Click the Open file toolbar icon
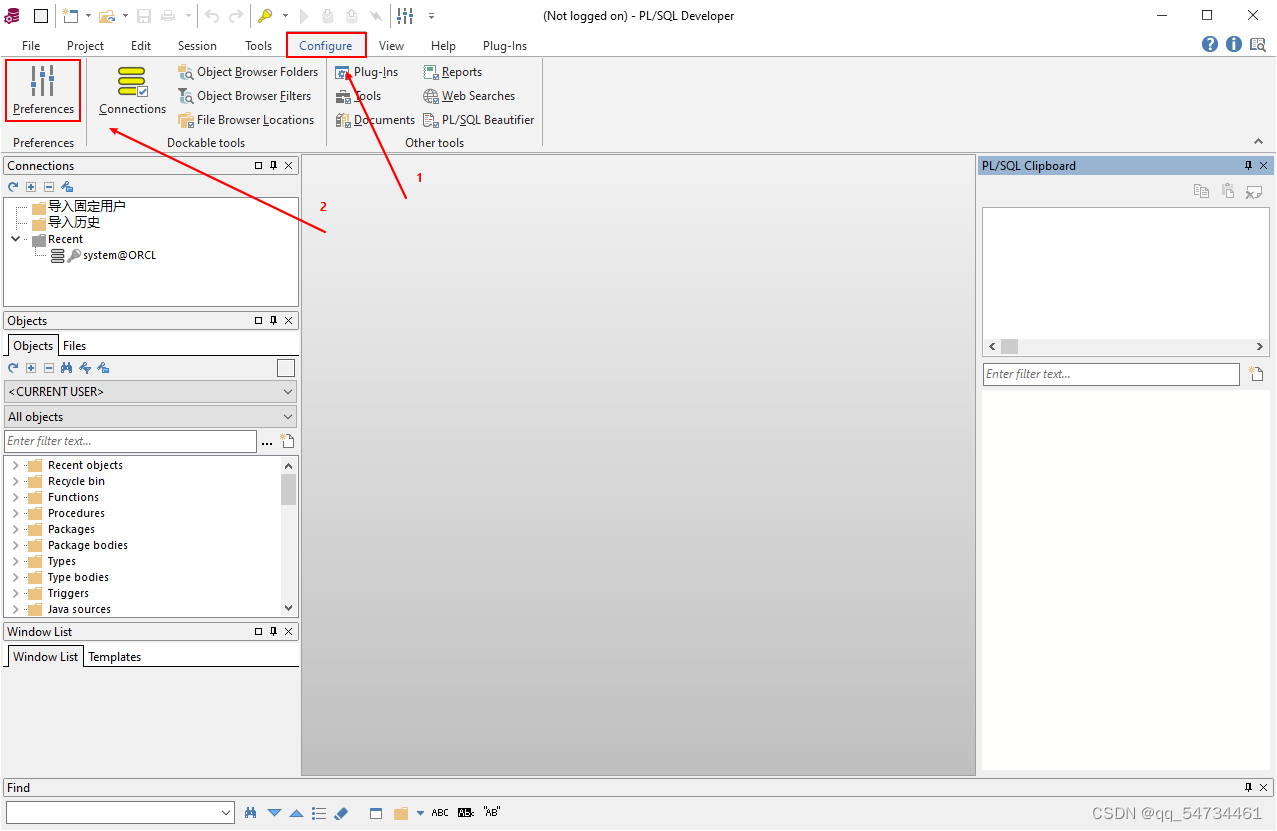The image size is (1277, 831). click(x=107, y=16)
